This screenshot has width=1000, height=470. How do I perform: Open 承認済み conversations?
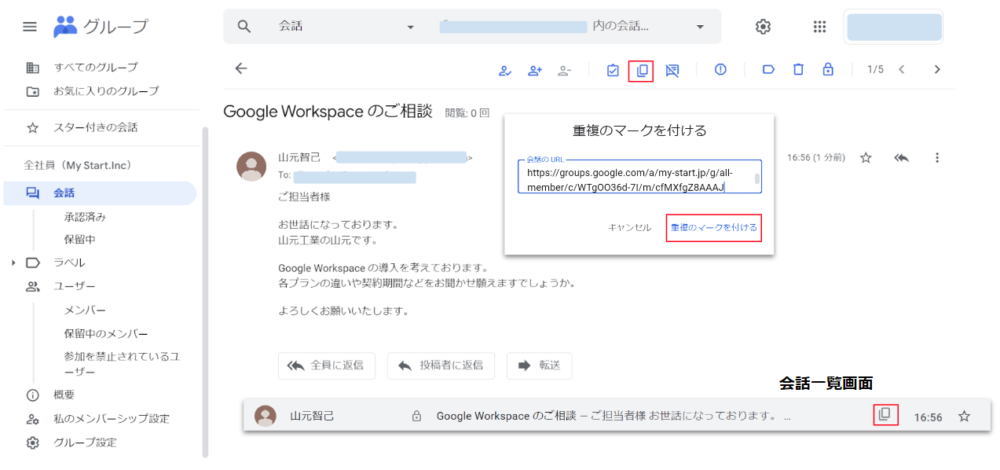coord(84,217)
